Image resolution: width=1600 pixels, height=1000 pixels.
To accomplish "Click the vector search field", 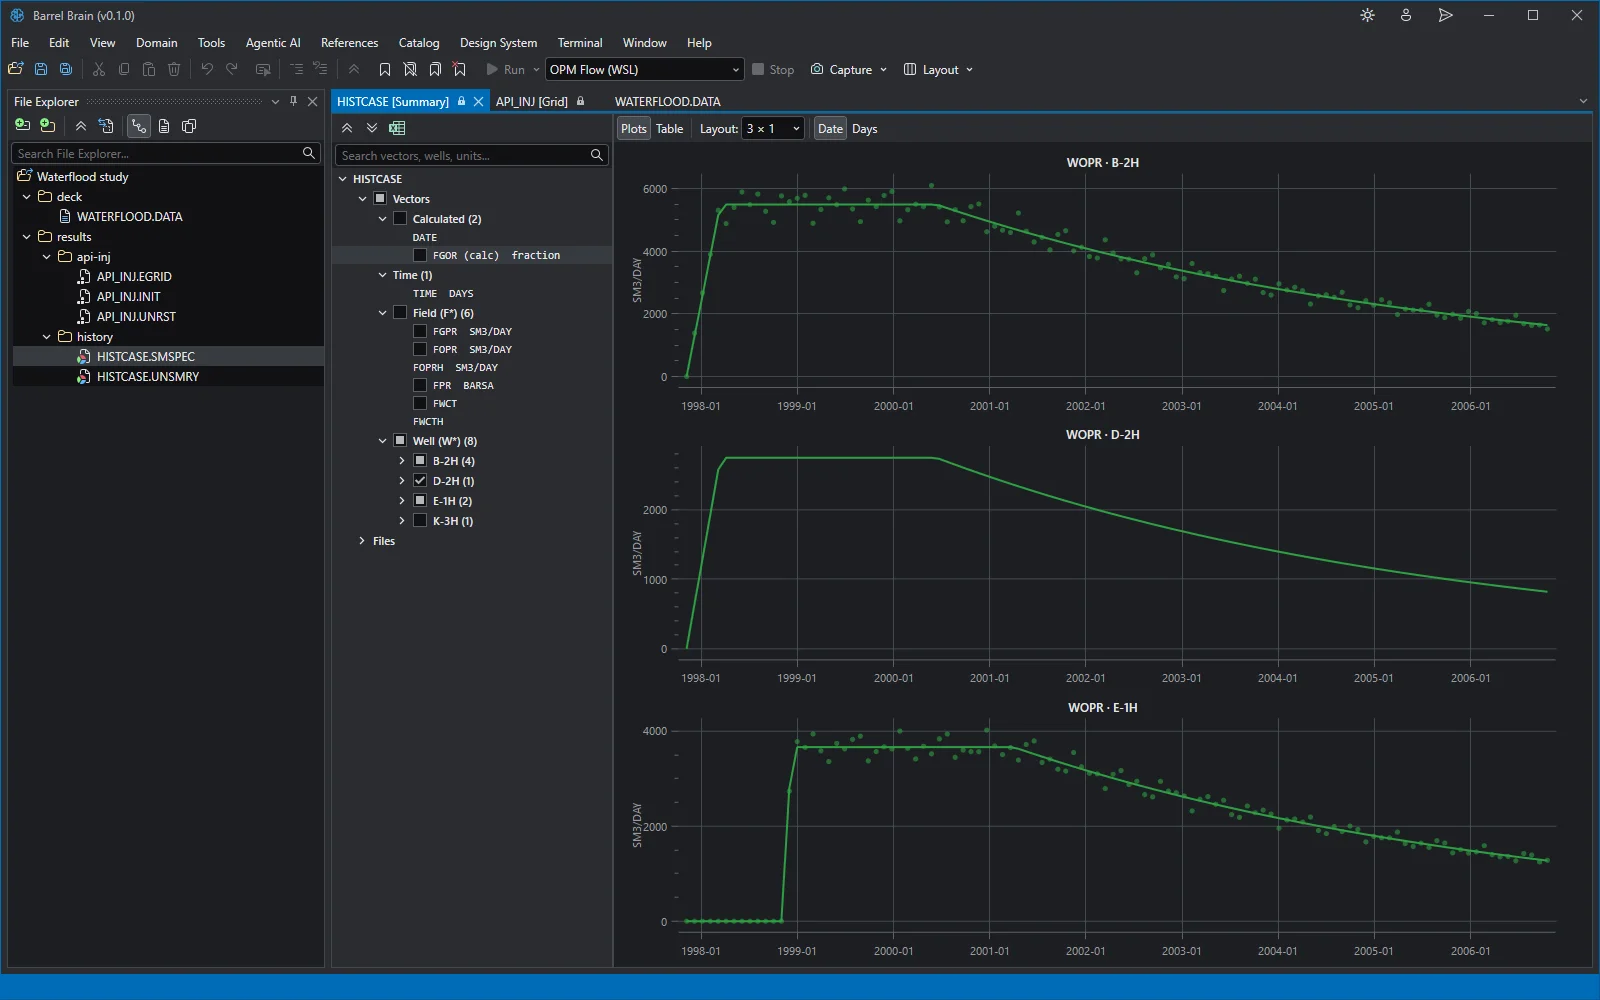I will [471, 155].
